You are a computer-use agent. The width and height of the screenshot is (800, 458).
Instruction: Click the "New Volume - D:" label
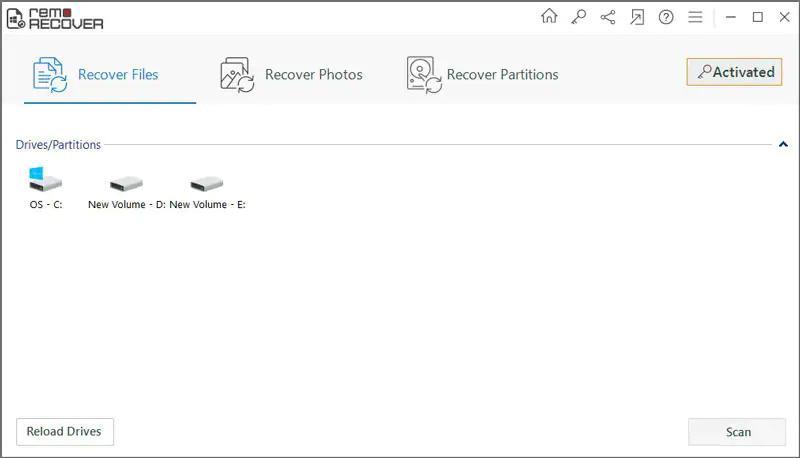(x=127, y=205)
